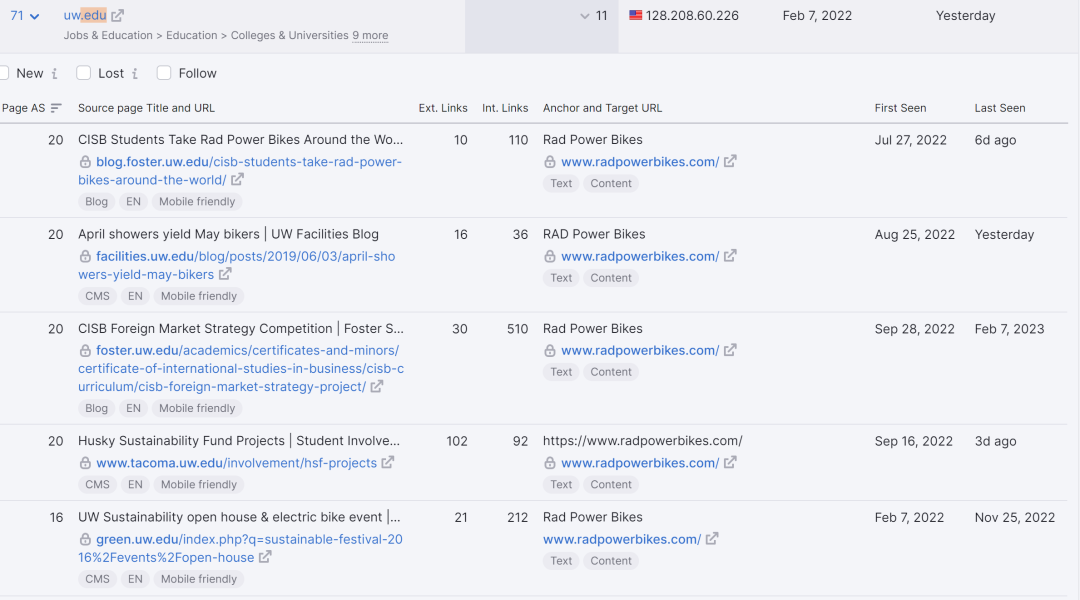The height and width of the screenshot is (600, 1080).
Task: Click EN tag in UW Sustainability row
Action: (135, 579)
